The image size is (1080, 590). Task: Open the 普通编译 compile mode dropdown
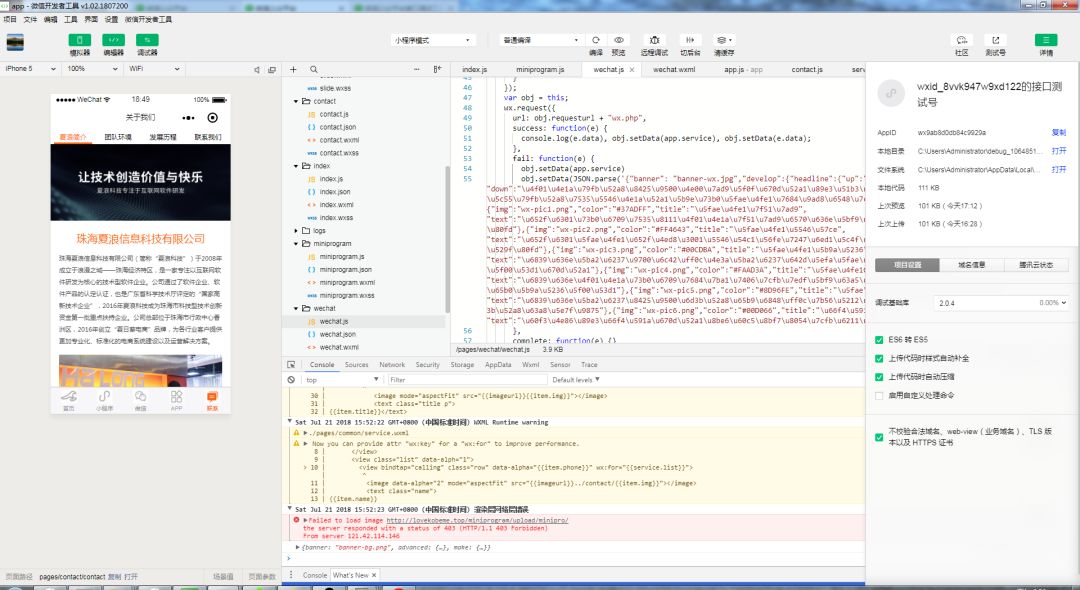click(x=541, y=40)
